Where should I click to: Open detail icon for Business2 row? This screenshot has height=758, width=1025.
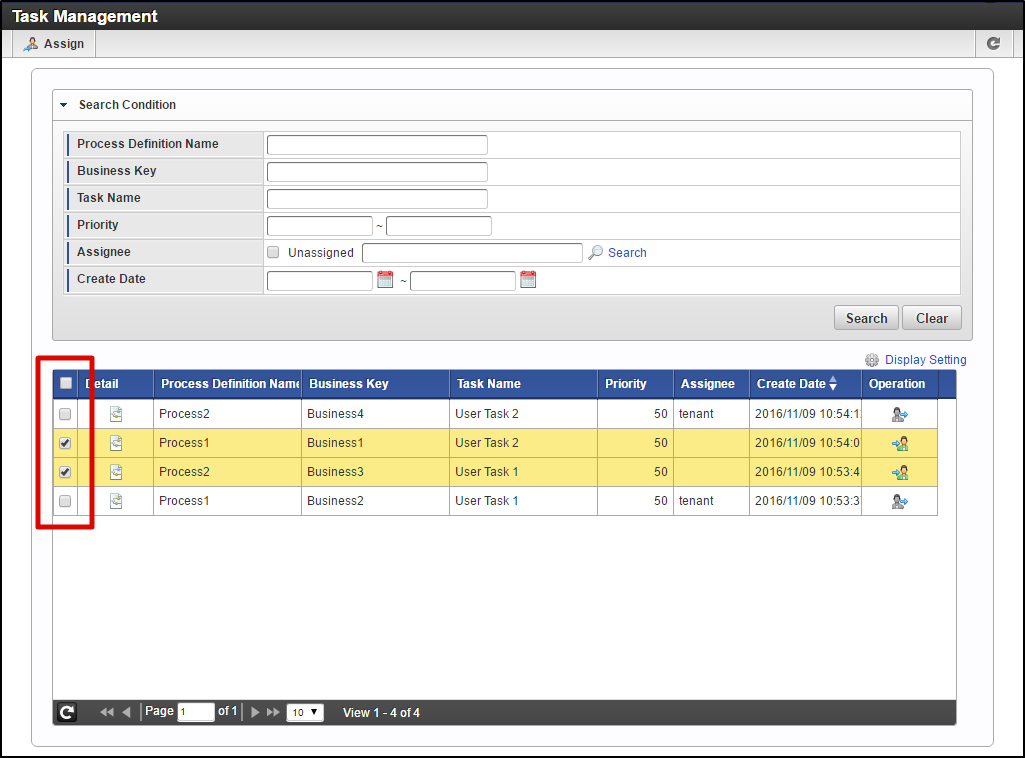pos(116,501)
